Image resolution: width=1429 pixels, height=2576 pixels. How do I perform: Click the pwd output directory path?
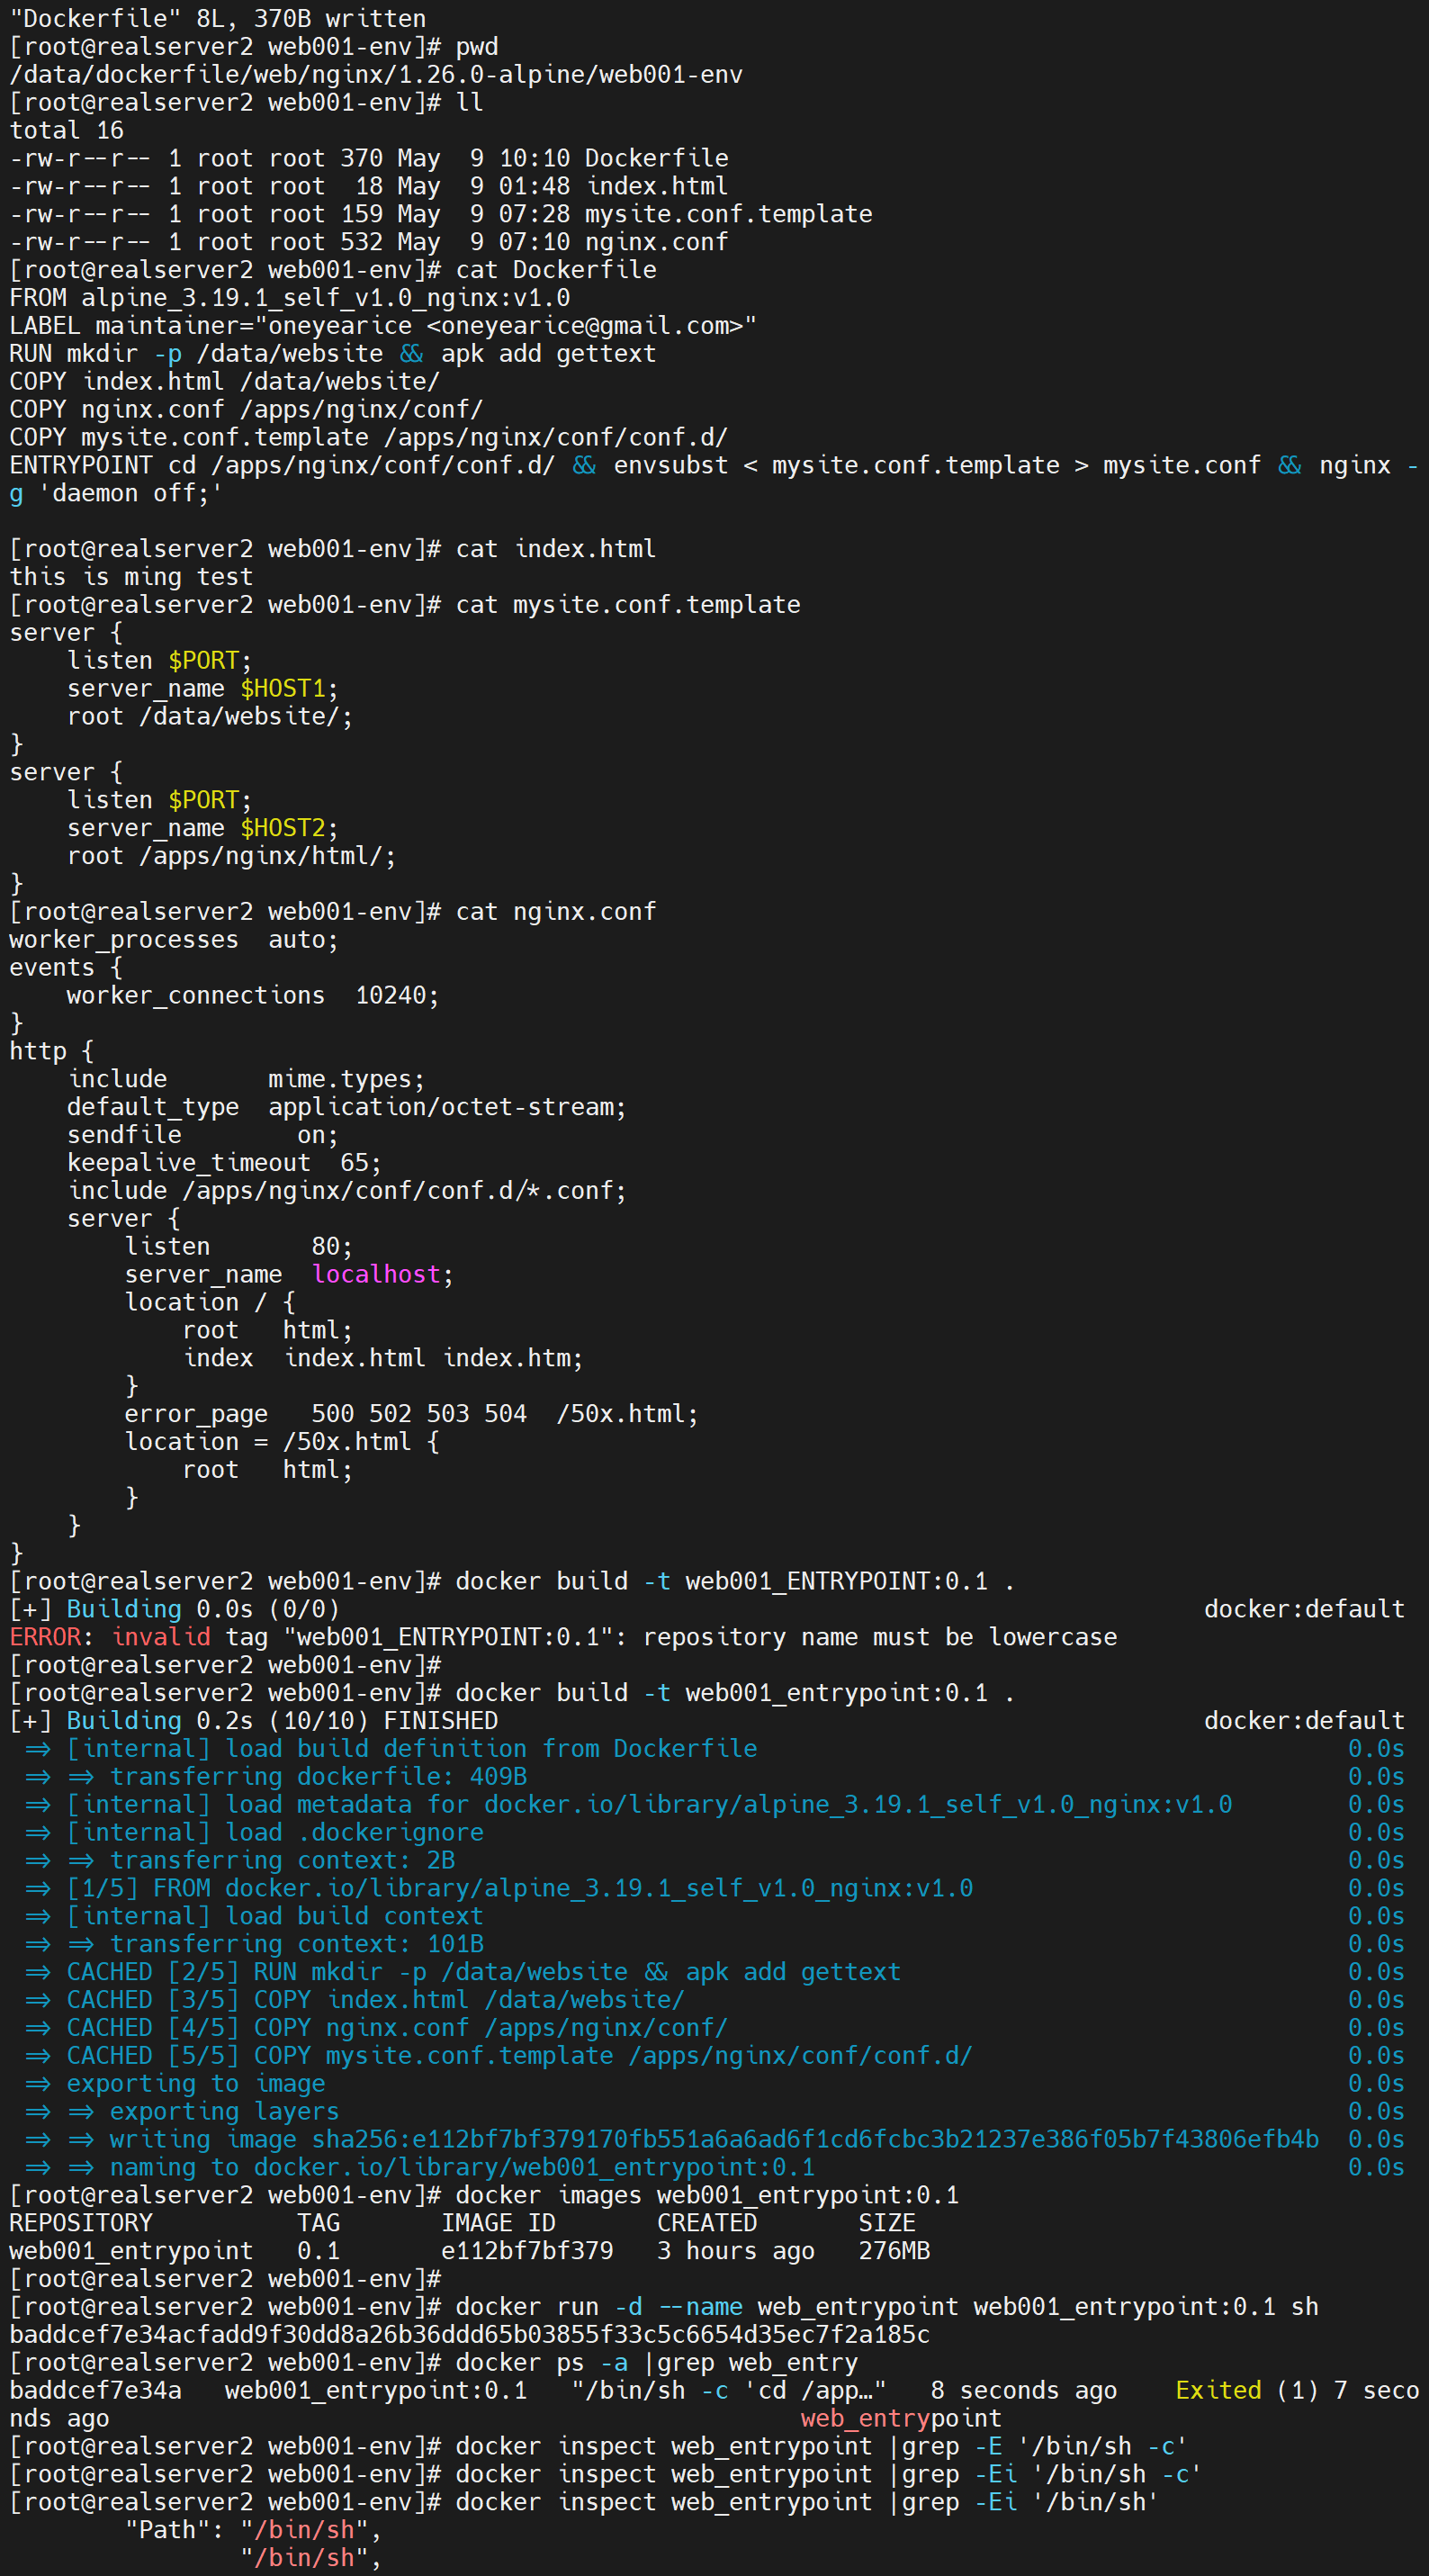(x=376, y=74)
